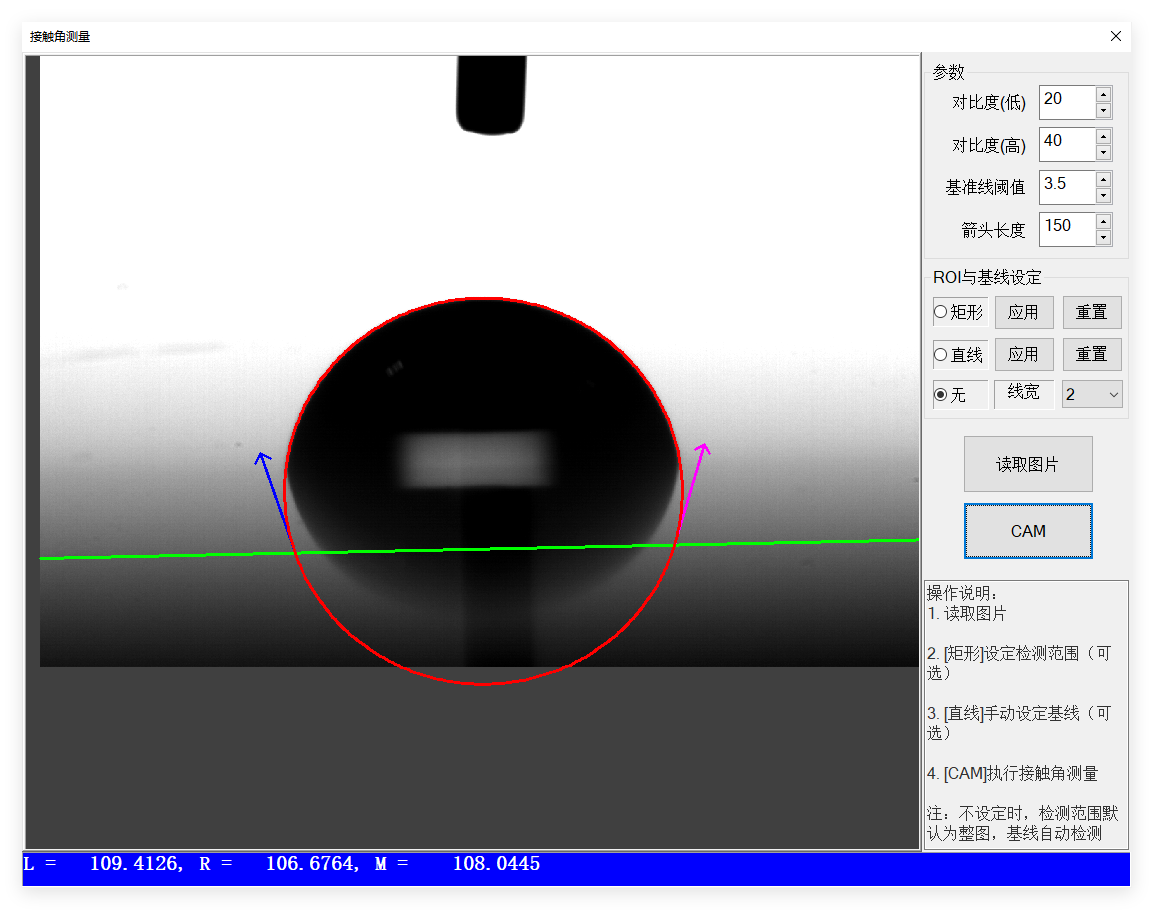This screenshot has height=910, width=1154.
Task: Increase the 对比度(低) value with up arrow
Action: pyautogui.click(x=1103, y=94)
